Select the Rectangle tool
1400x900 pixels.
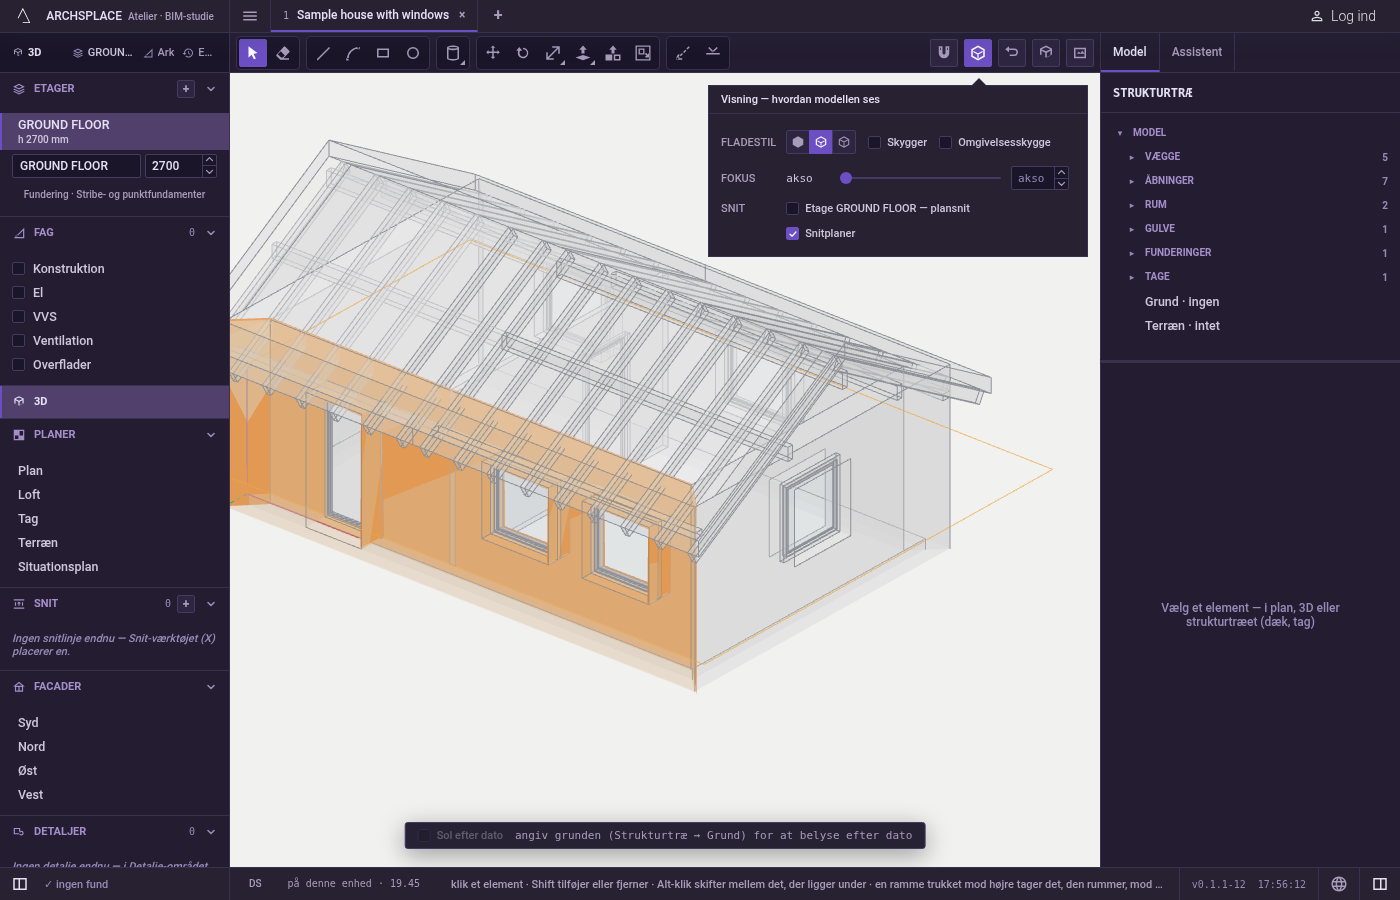383,53
